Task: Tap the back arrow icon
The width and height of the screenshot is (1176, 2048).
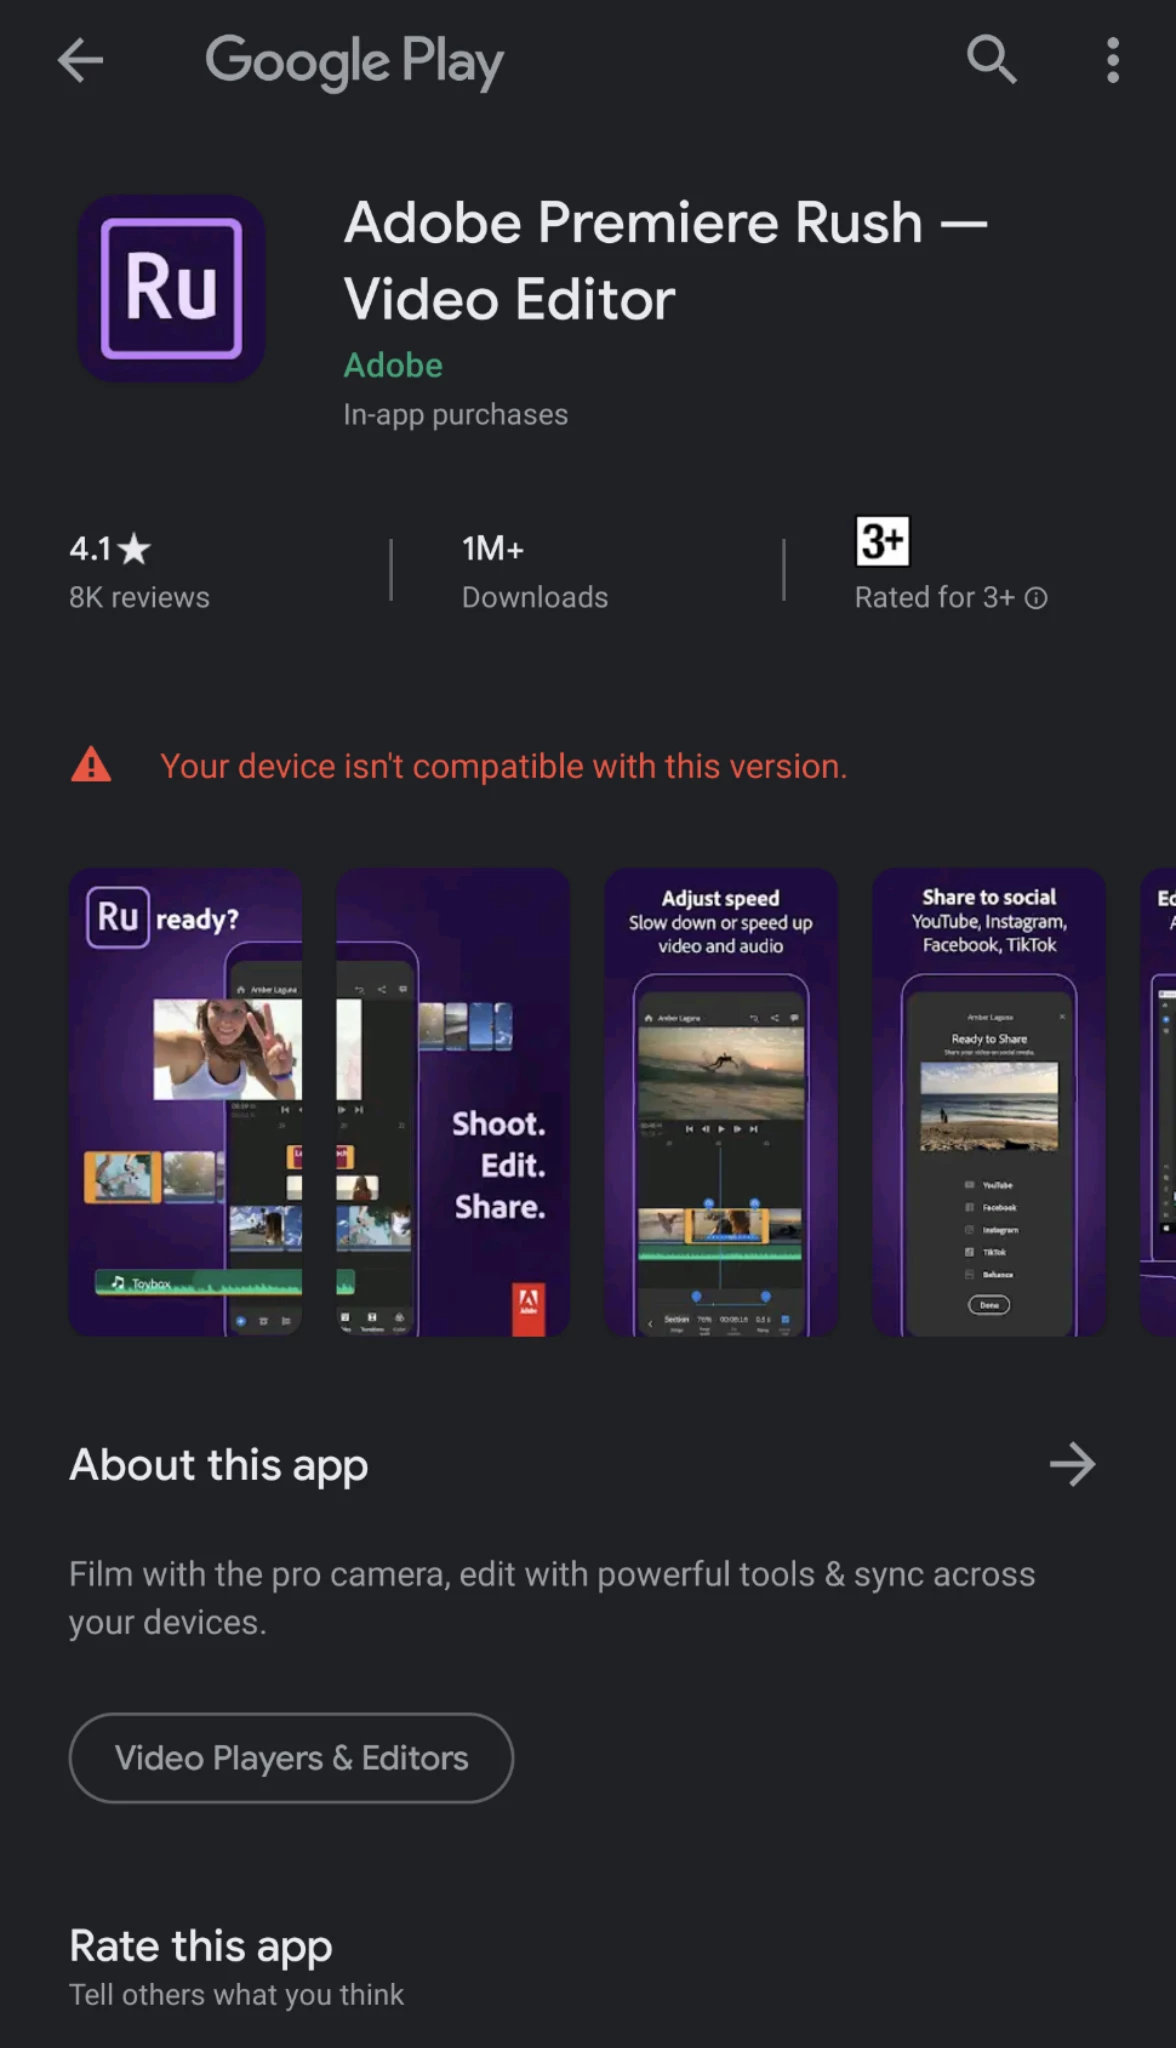Action: pos(80,60)
